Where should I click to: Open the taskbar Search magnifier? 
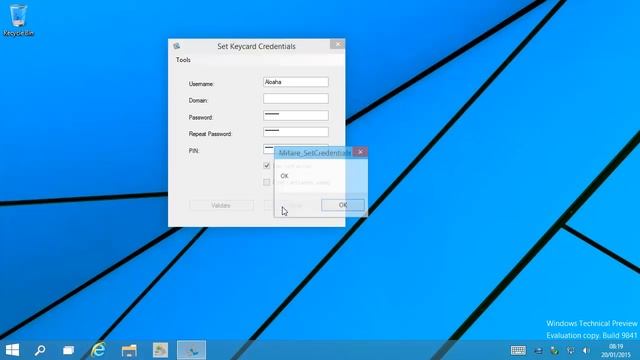(x=40, y=350)
